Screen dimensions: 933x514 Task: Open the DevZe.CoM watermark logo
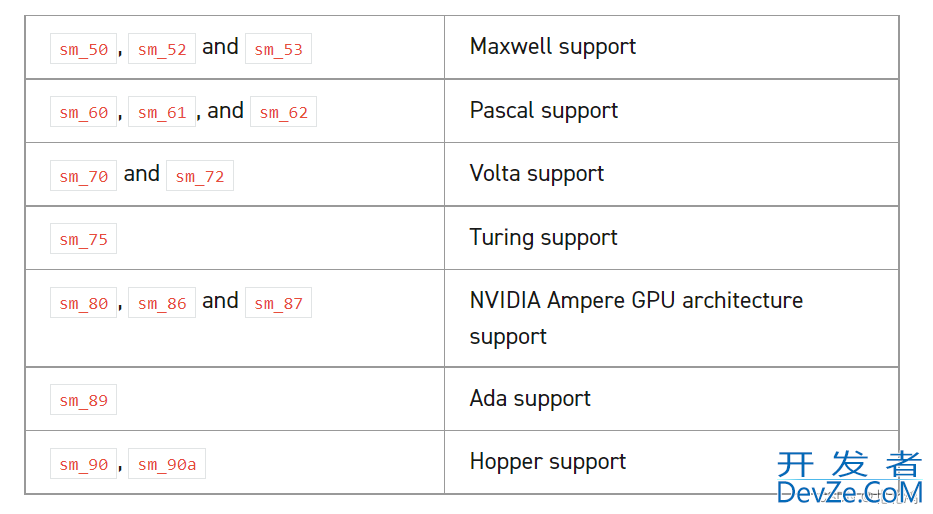(x=849, y=478)
